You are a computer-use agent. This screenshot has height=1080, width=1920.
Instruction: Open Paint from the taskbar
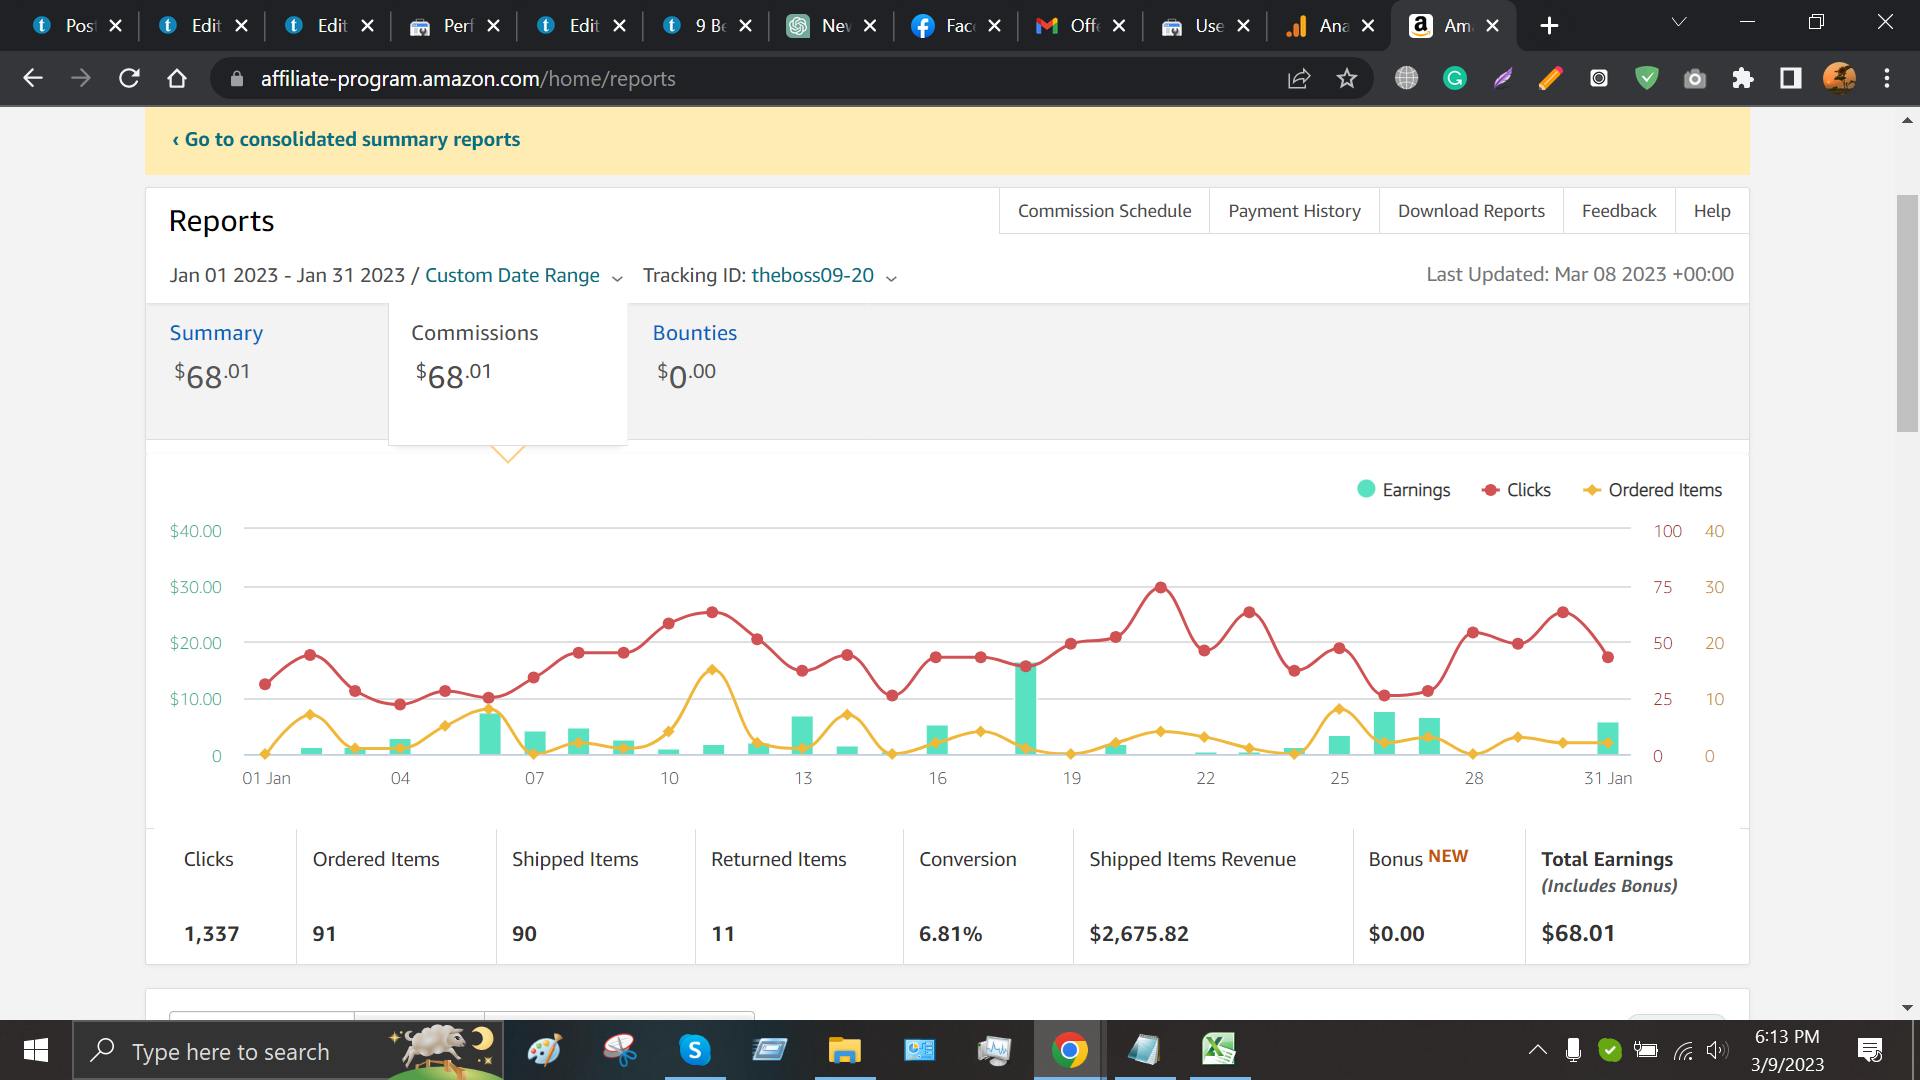[x=544, y=1050]
